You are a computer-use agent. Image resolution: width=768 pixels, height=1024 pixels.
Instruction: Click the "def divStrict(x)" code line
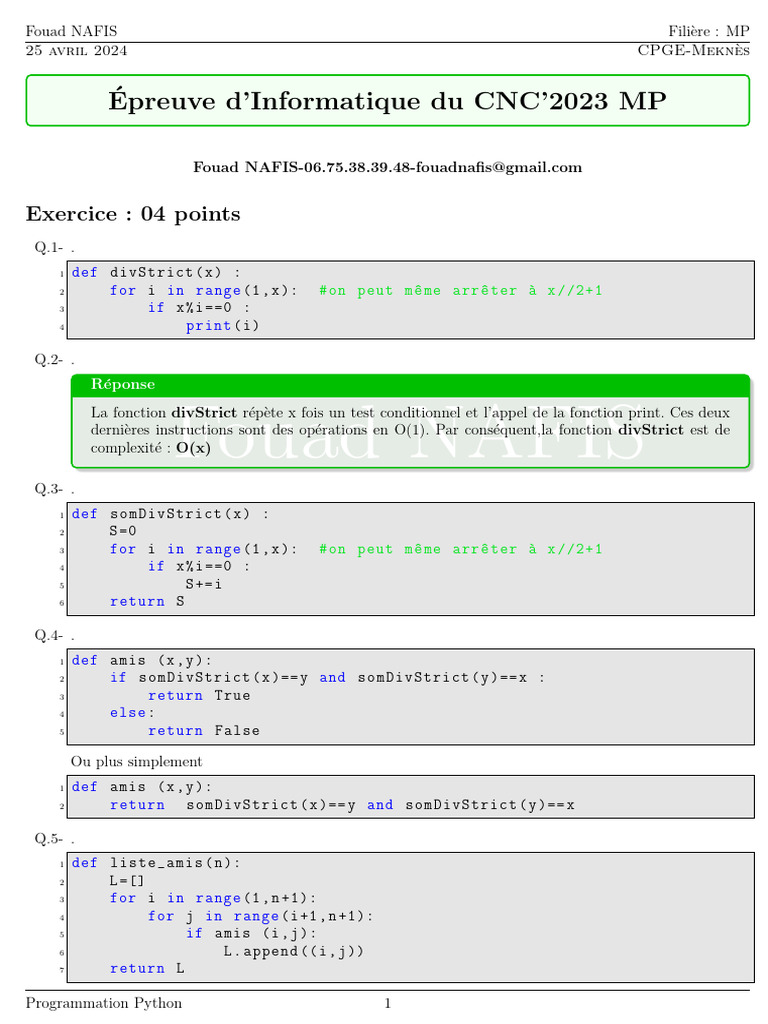pyautogui.click(x=155, y=272)
